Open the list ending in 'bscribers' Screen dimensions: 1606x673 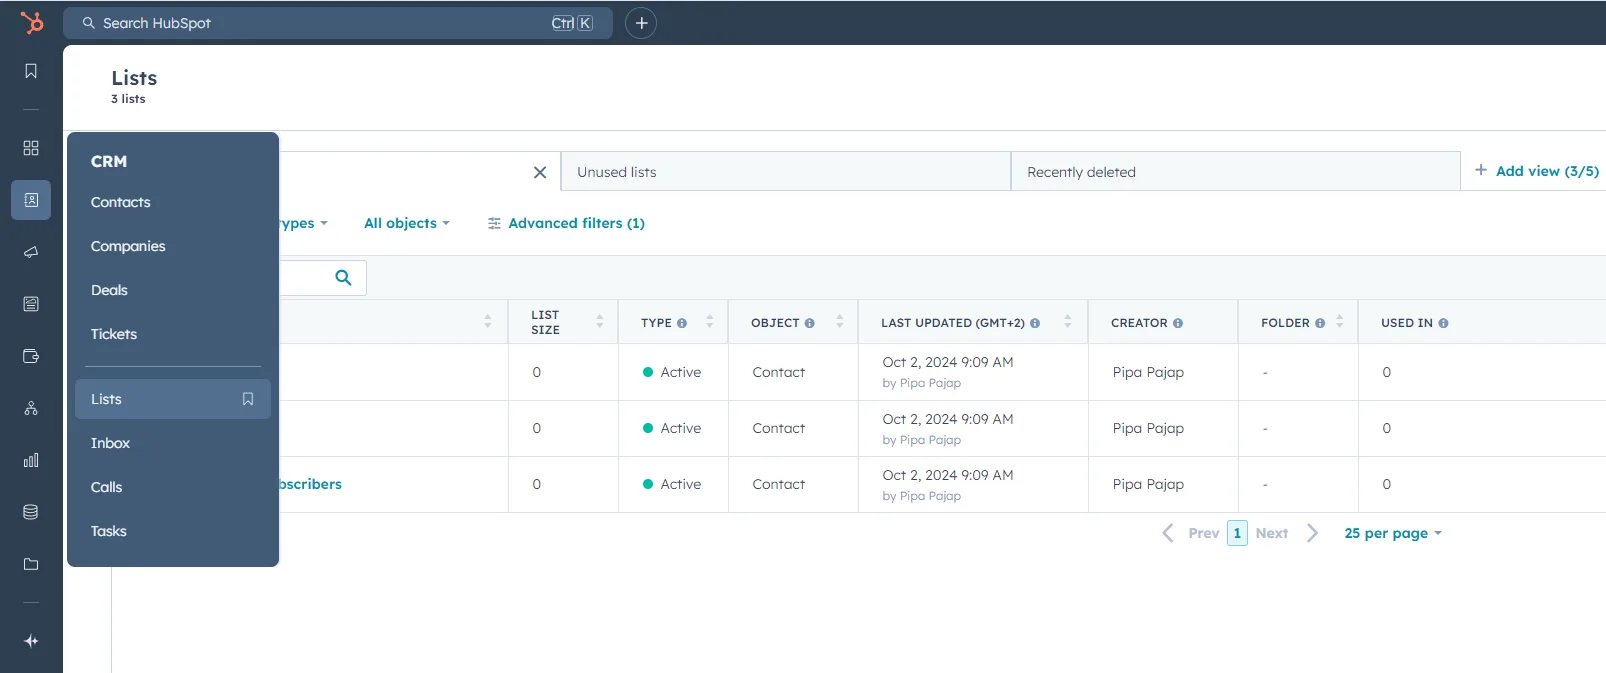(311, 484)
